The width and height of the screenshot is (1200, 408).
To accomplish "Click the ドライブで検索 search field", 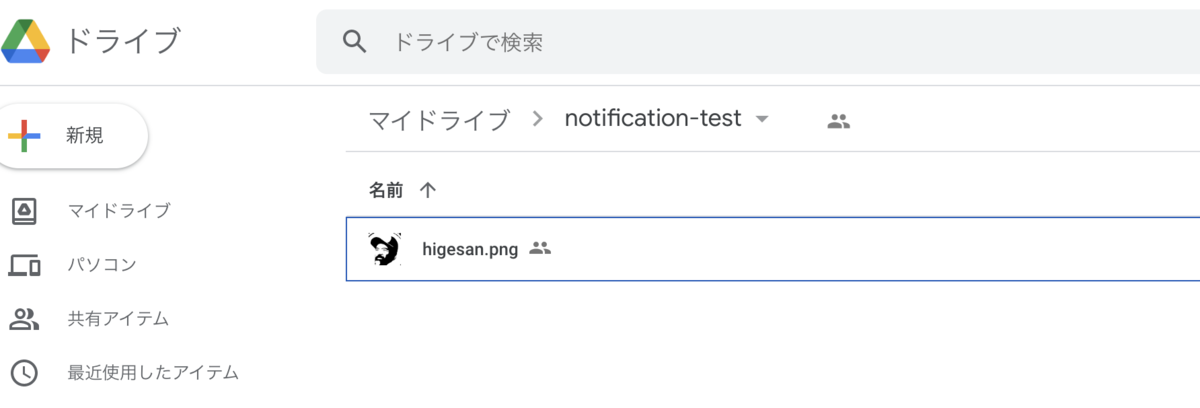I will pyautogui.click(x=758, y=42).
